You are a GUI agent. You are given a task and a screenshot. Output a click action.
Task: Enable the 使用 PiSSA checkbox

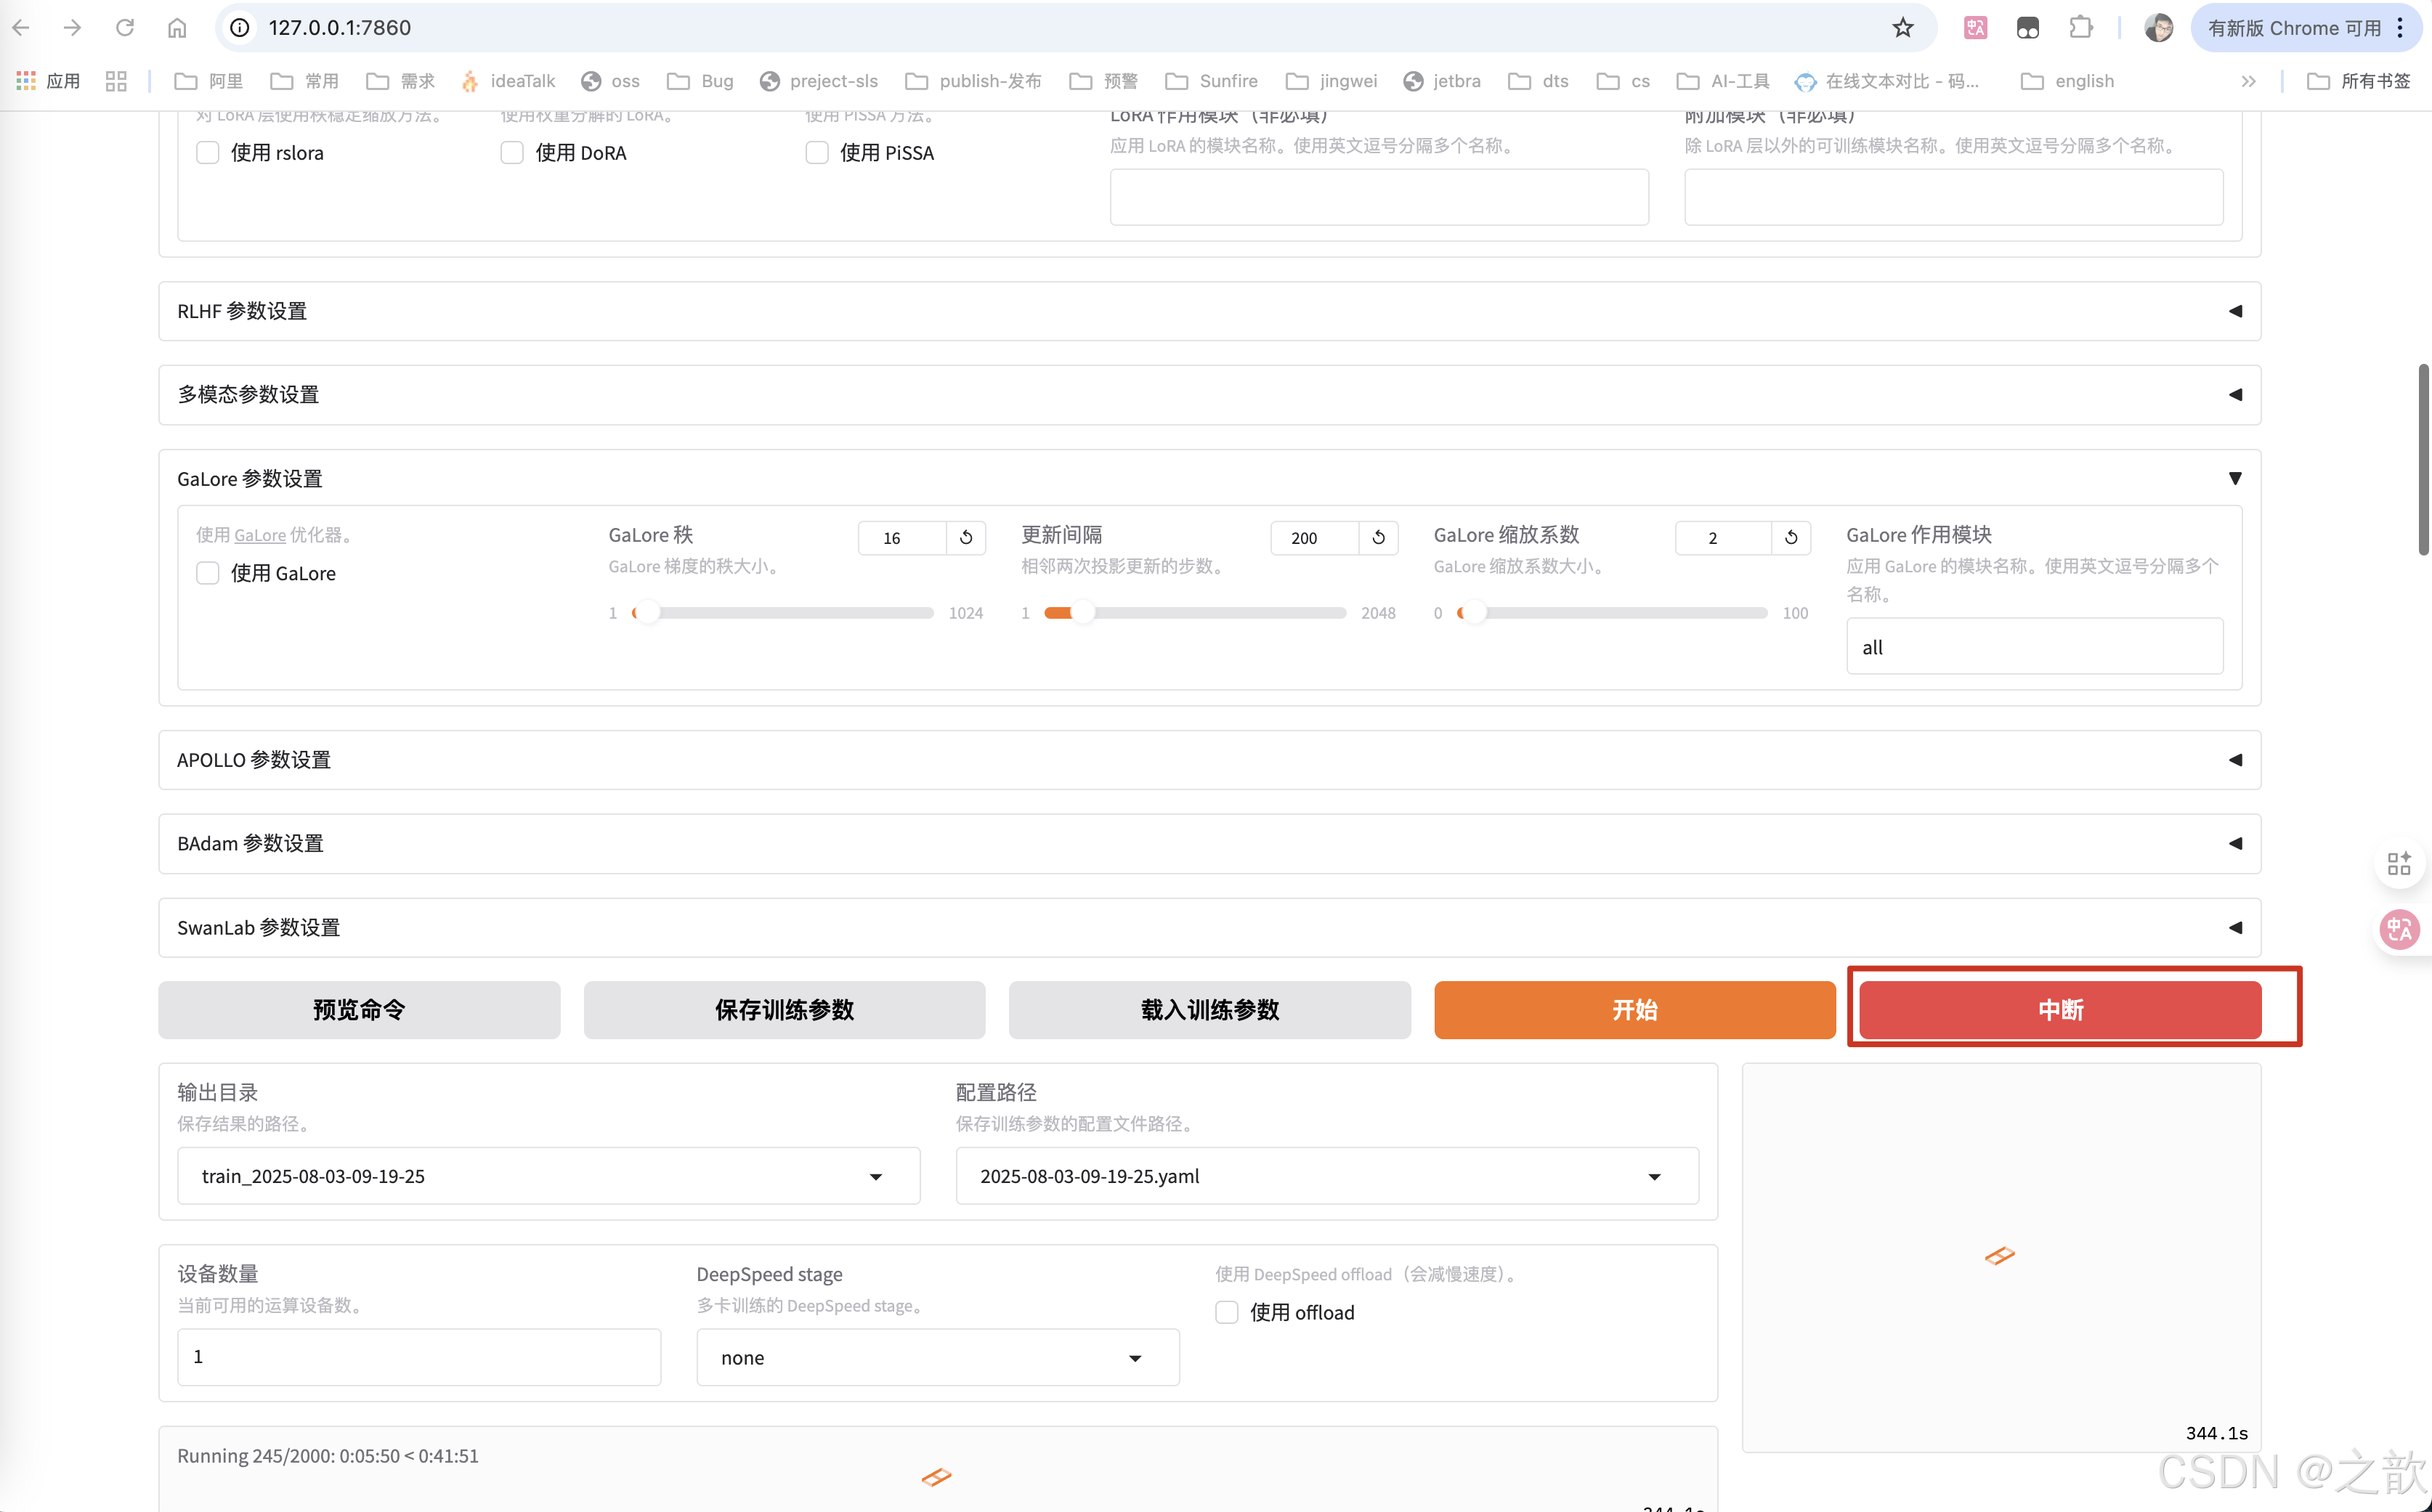(x=817, y=152)
